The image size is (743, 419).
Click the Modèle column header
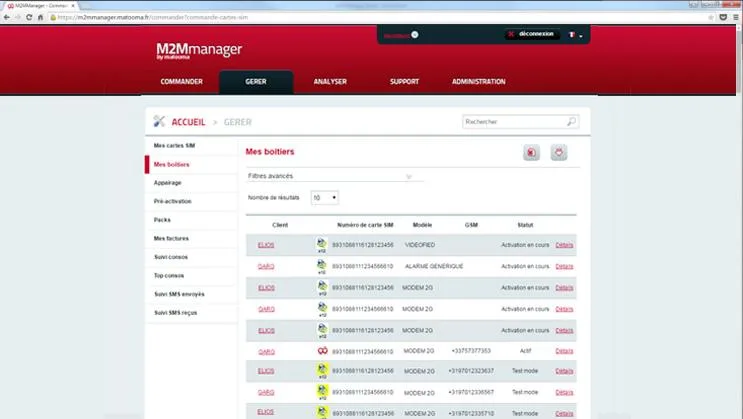pos(422,225)
